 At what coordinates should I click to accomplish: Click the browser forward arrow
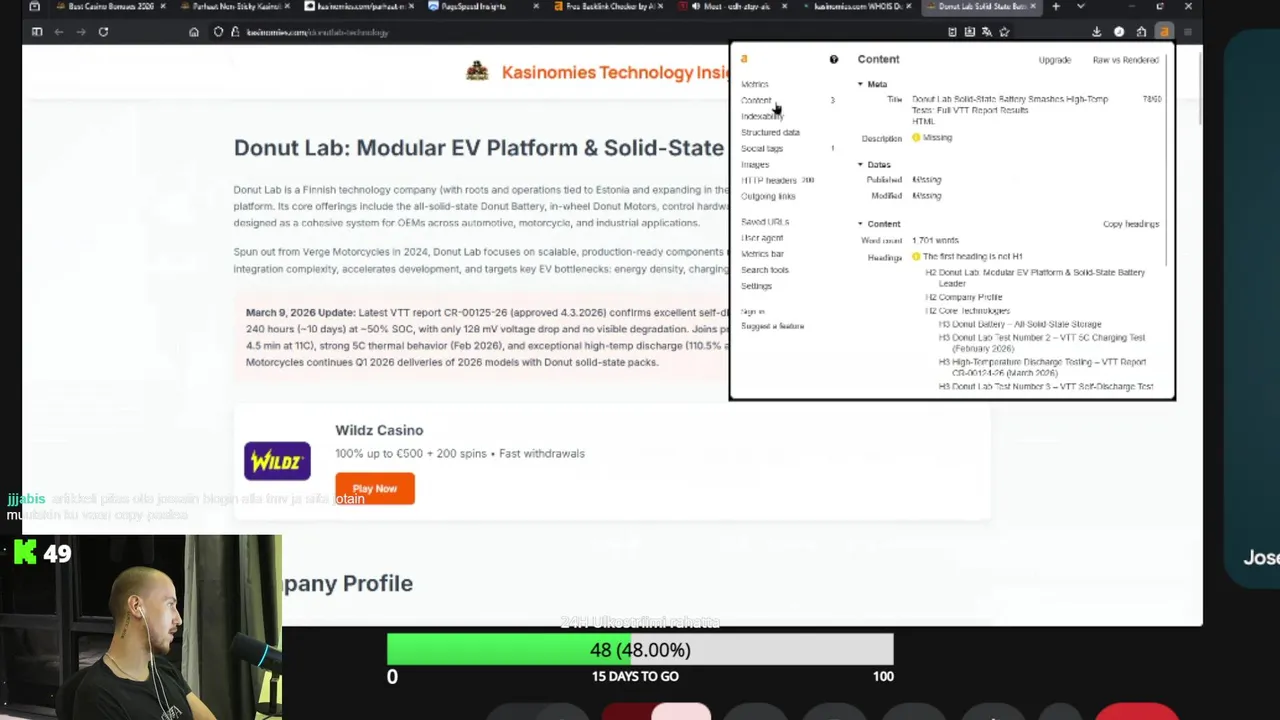[x=81, y=32]
